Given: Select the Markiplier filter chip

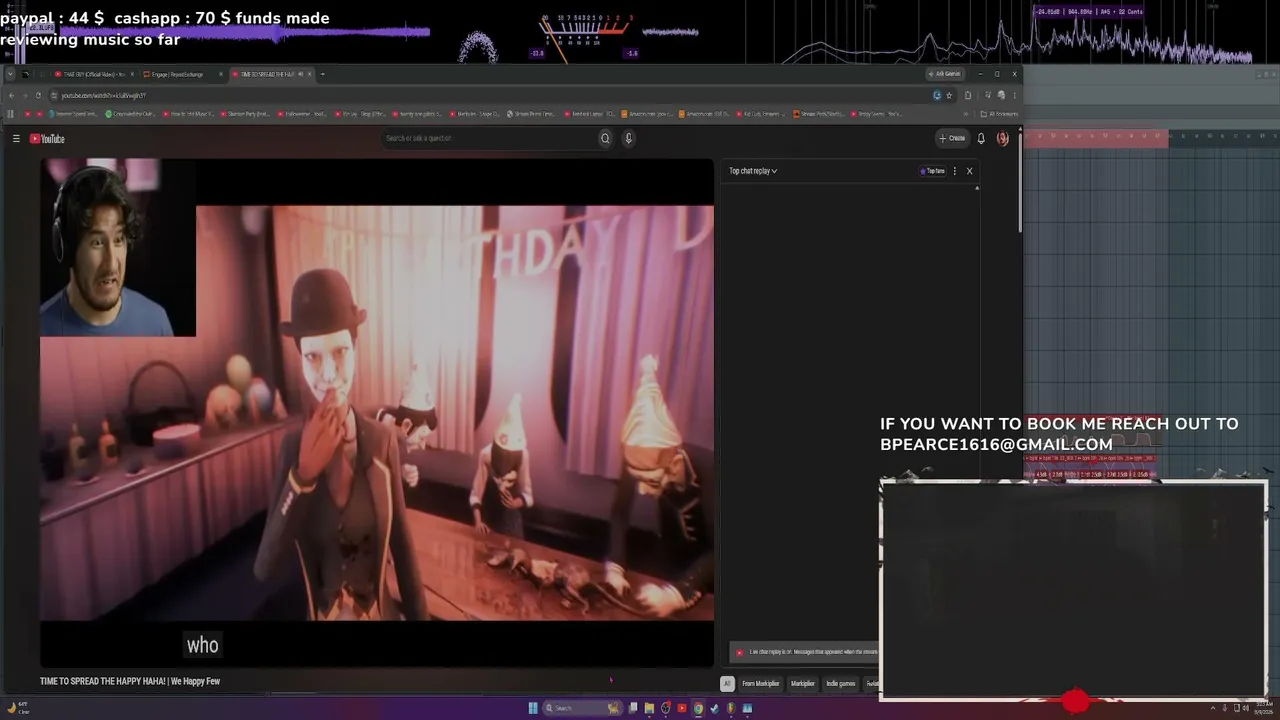Looking at the screenshot, I should 803,684.
